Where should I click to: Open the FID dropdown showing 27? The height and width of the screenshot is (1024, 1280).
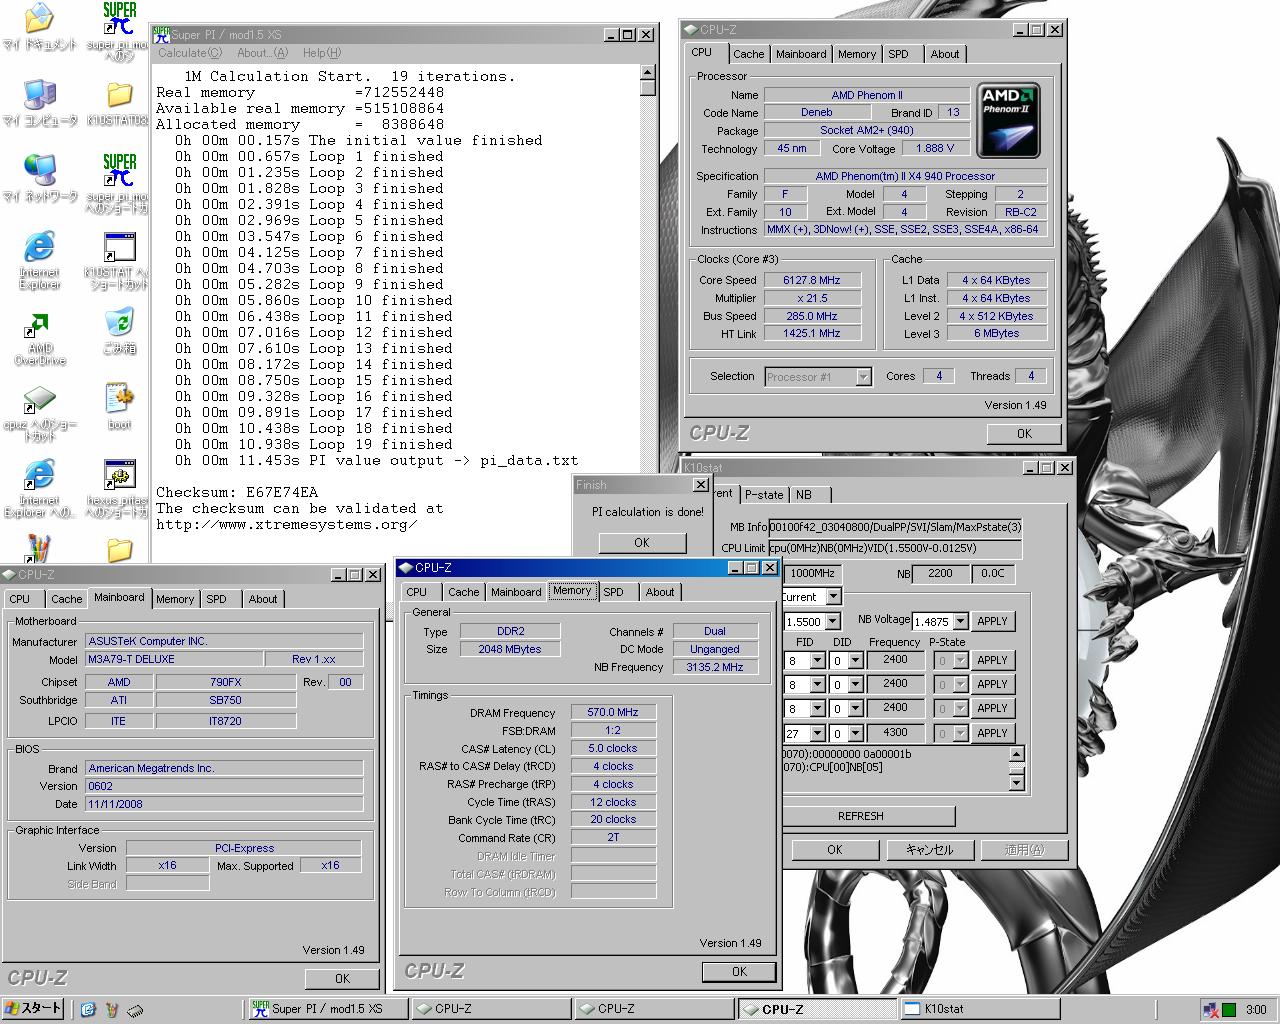(x=817, y=733)
